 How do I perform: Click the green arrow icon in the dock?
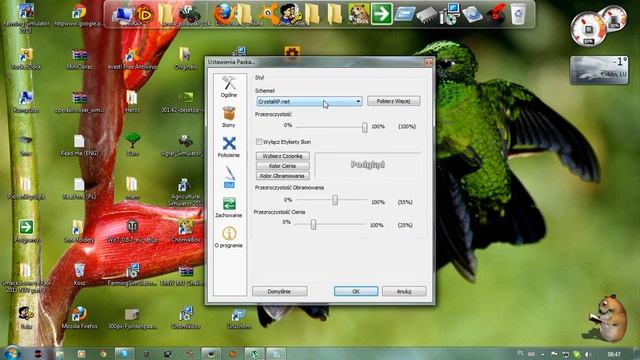pos(381,14)
